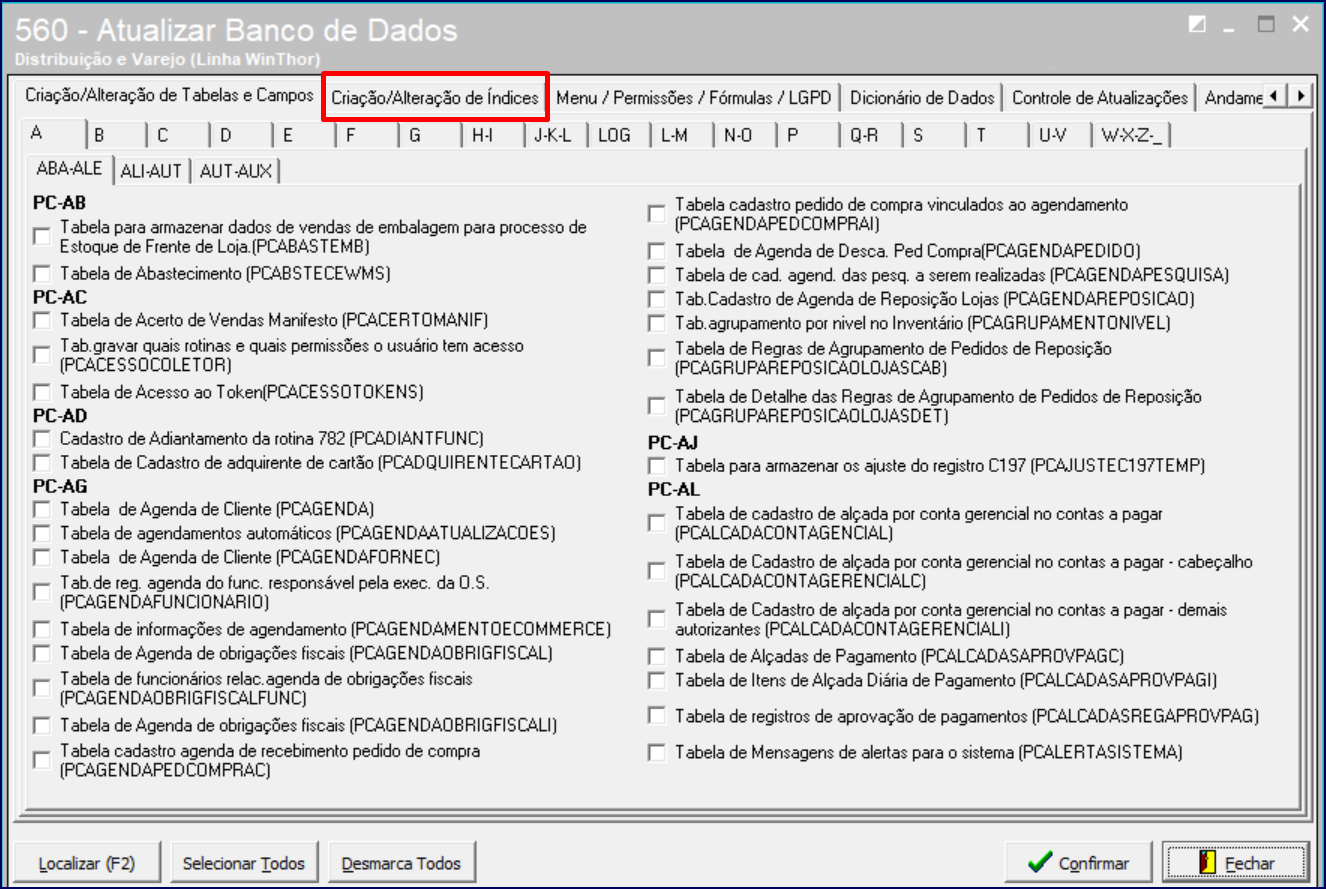Tick the PCALCADACONTAGENCIAL checkbox

pyautogui.click(x=656, y=523)
